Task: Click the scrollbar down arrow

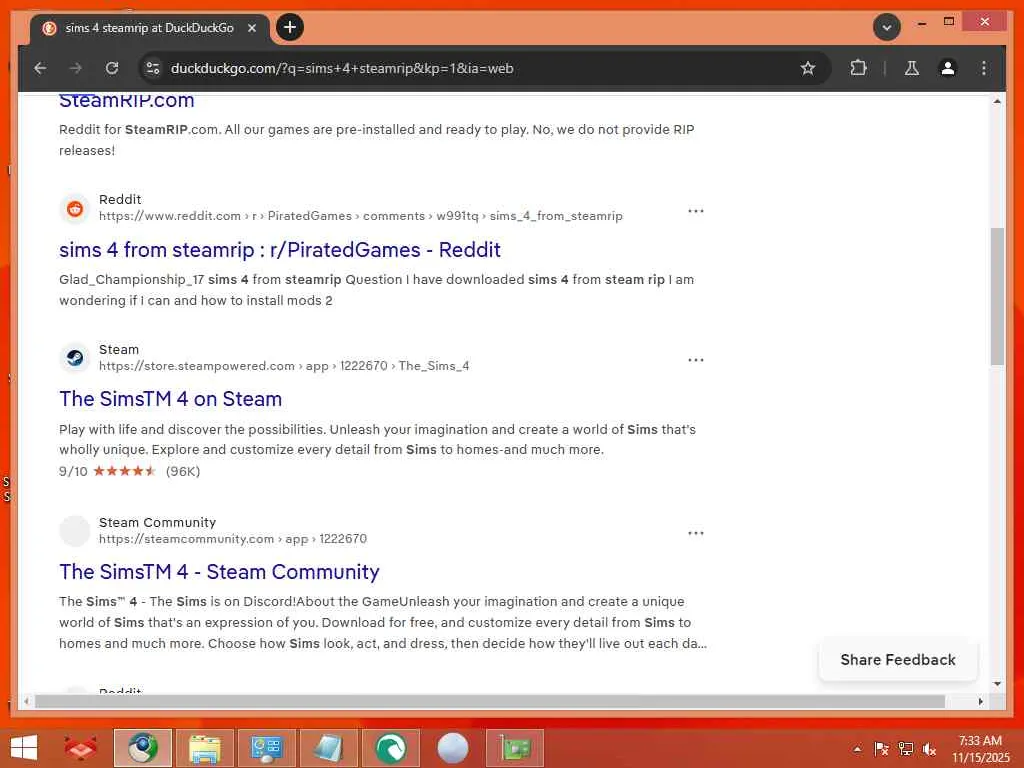Action: (x=997, y=684)
